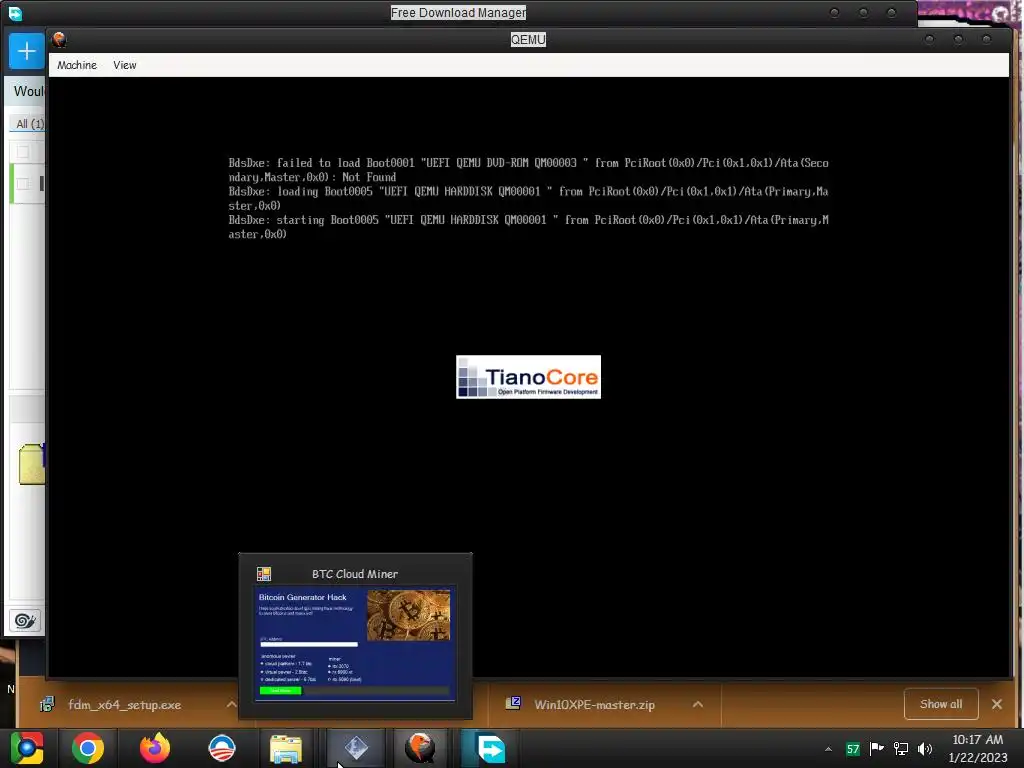Click the BTC Cloud Miner preview title

(x=355, y=574)
